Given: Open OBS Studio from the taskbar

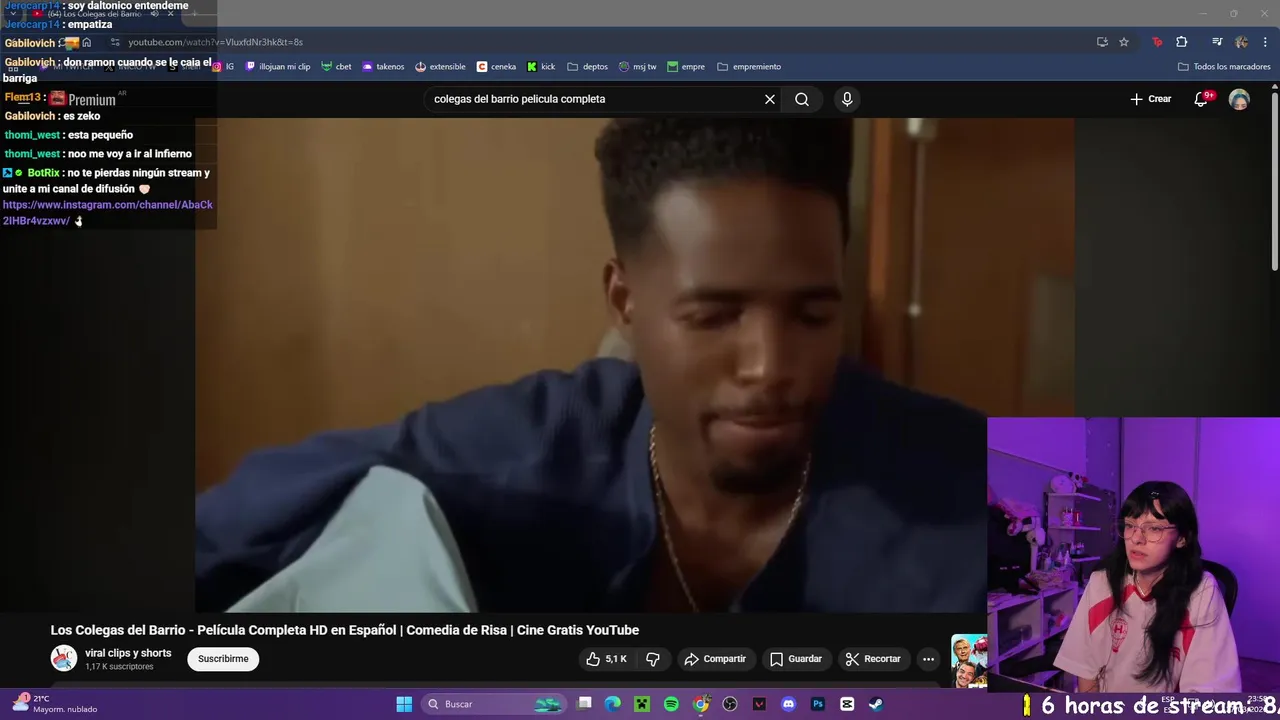Looking at the screenshot, I should point(730,704).
